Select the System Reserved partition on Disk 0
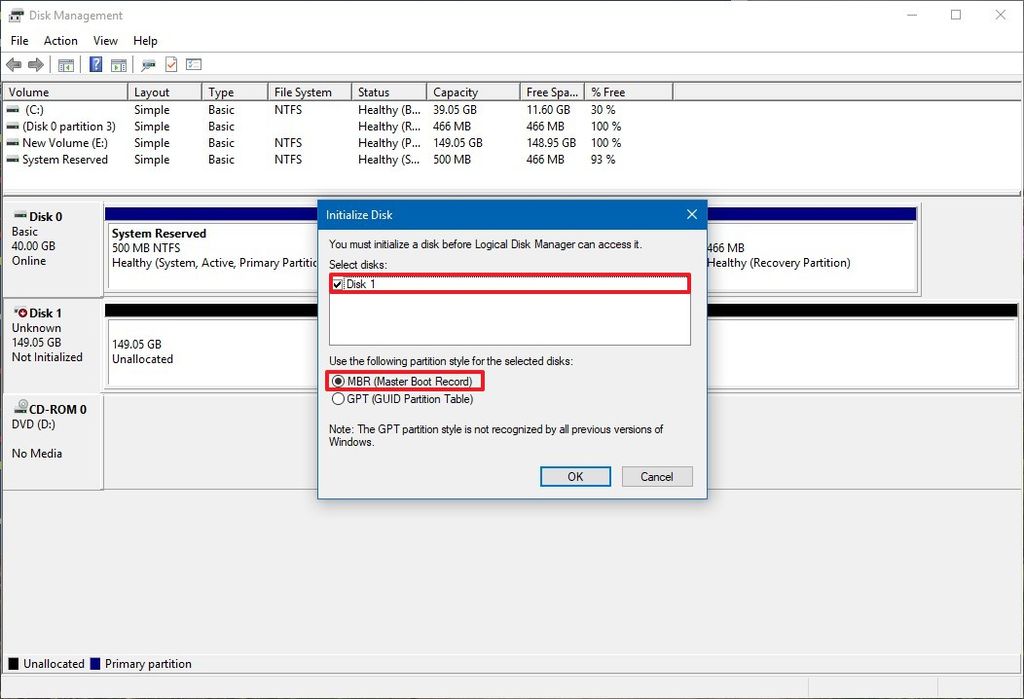This screenshot has width=1024, height=699. coord(200,250)
